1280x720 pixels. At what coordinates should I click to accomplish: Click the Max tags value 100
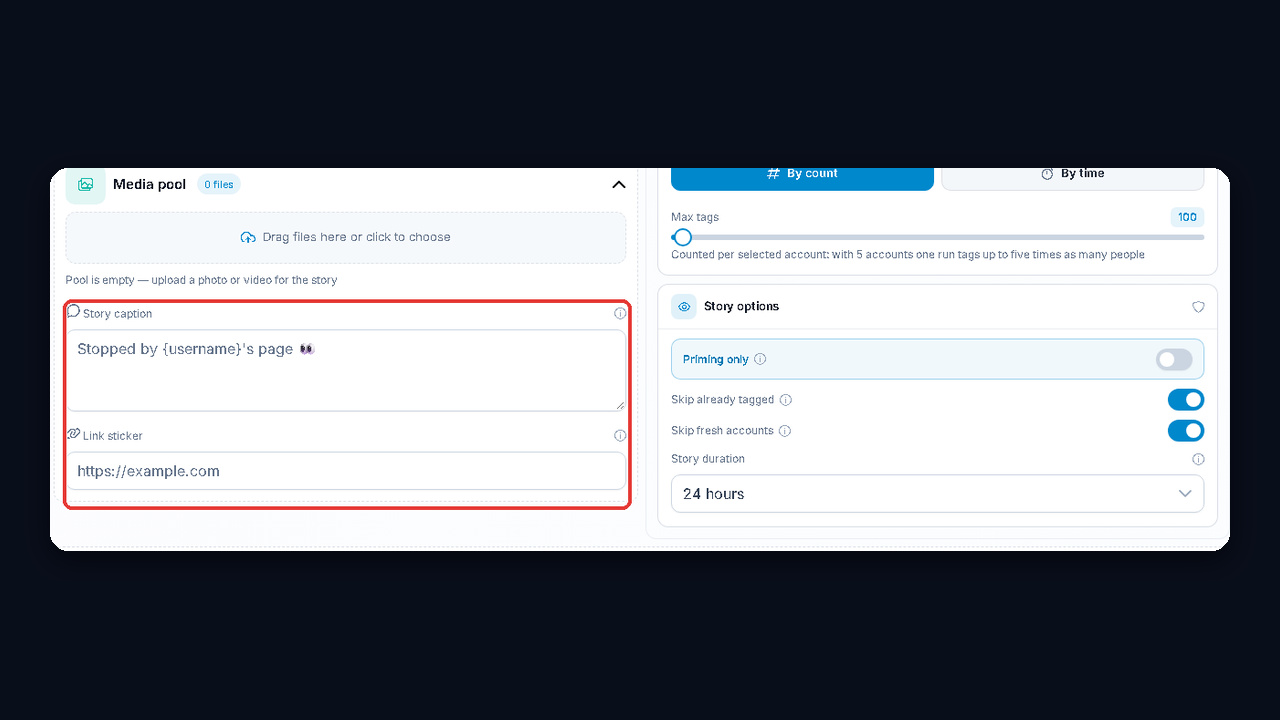(1187, 217)
